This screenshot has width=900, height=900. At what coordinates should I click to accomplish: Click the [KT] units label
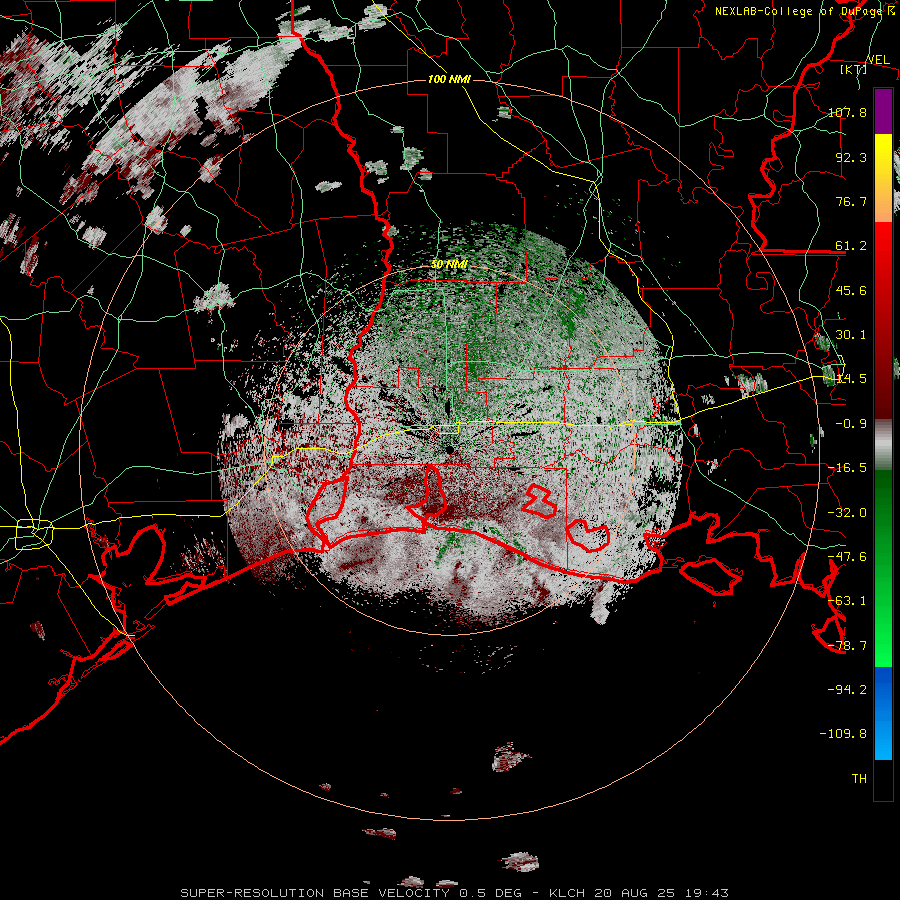coord(853,69)
